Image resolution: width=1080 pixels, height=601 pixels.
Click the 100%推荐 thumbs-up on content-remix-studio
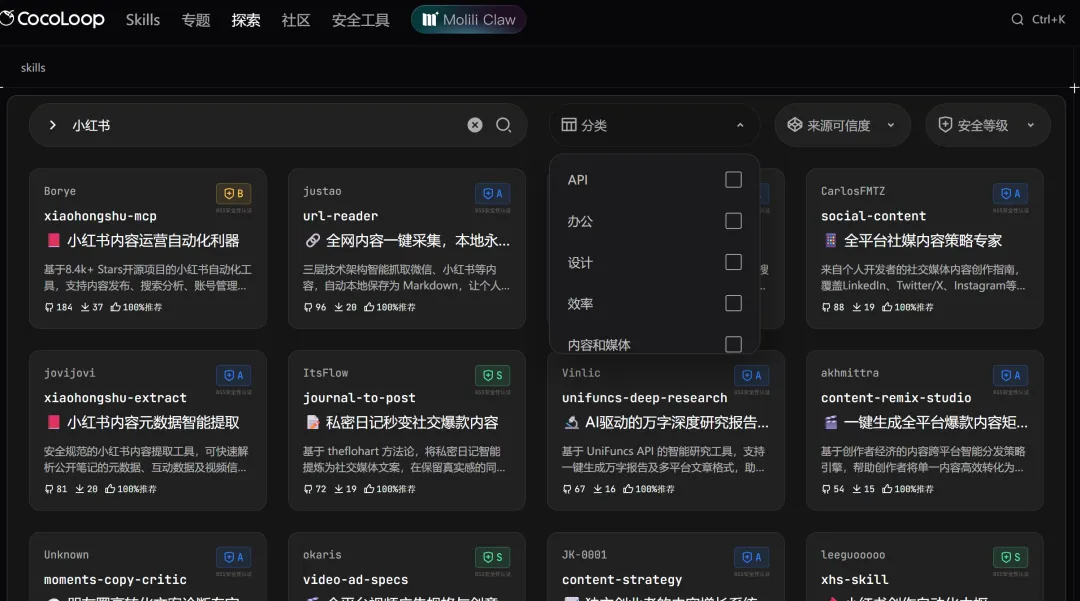(x=908, y=489)
